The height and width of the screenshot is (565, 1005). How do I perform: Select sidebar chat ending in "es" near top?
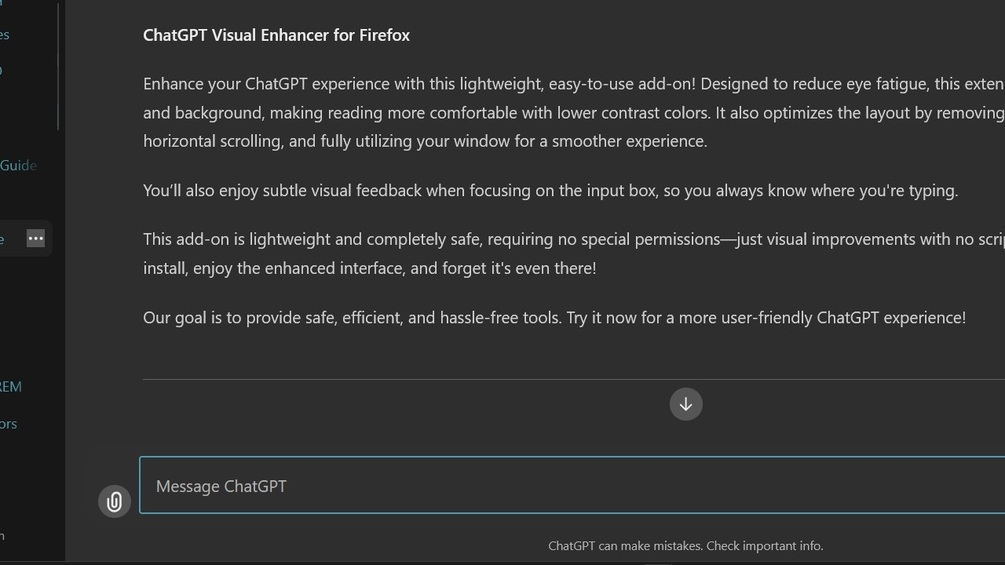click(x=5, y=35)
